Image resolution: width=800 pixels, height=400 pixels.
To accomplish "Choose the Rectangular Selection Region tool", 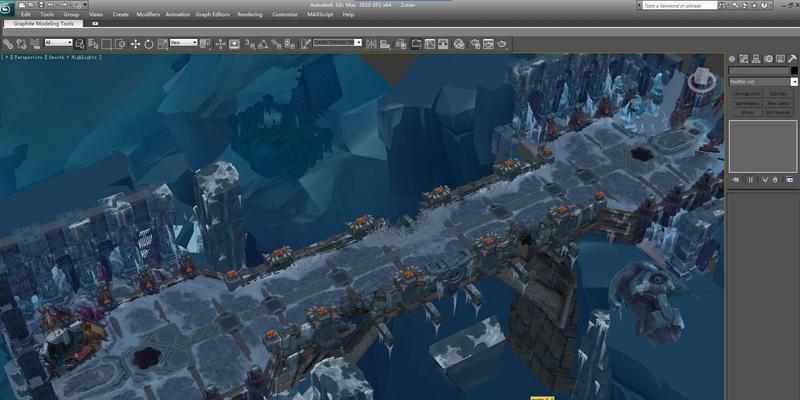I will pyautogui.click(x=106, y=44).
